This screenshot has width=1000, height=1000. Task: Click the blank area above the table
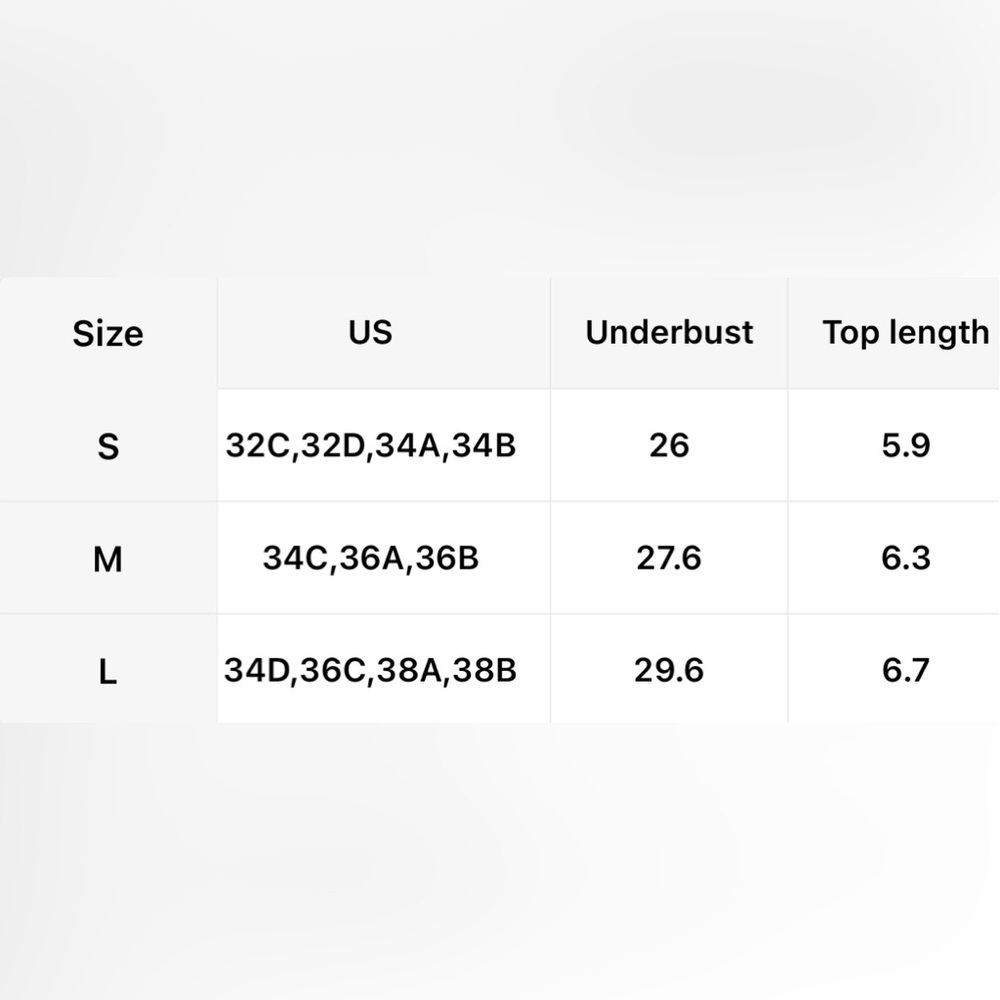(x=500, y=138)
